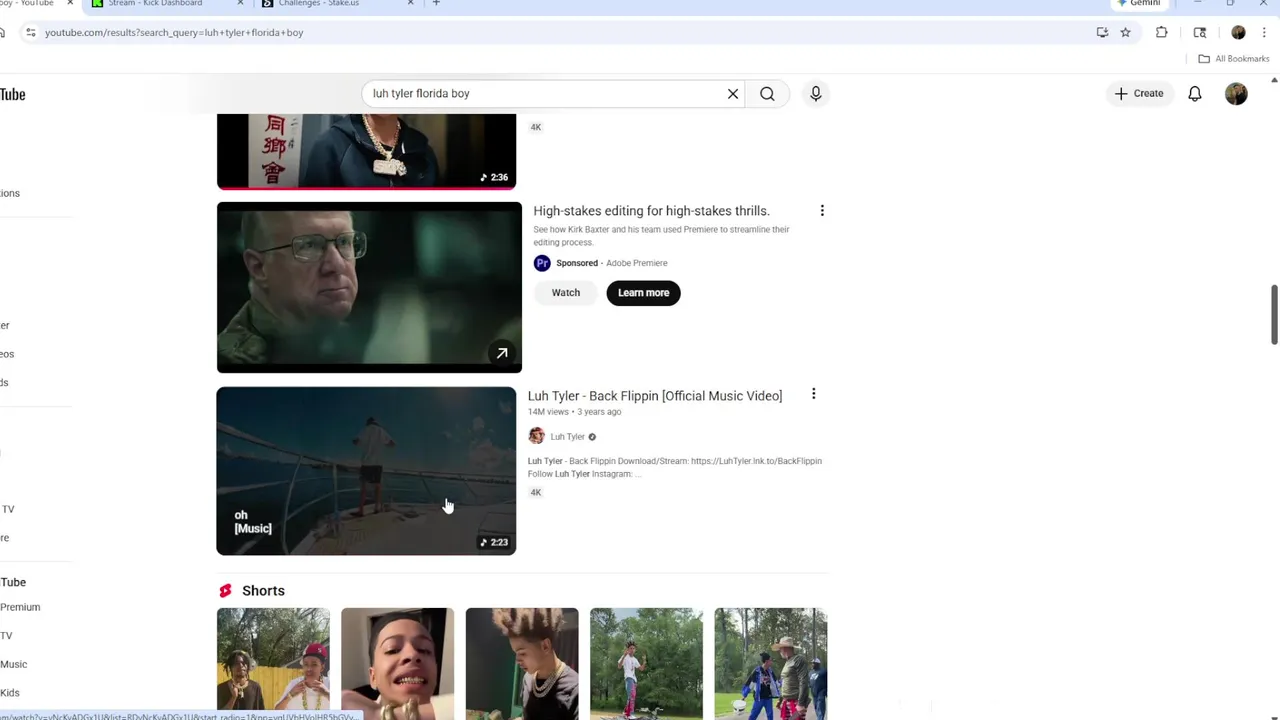
Task: Open the Chrome side panel icon
Action: click(1200, 32)
